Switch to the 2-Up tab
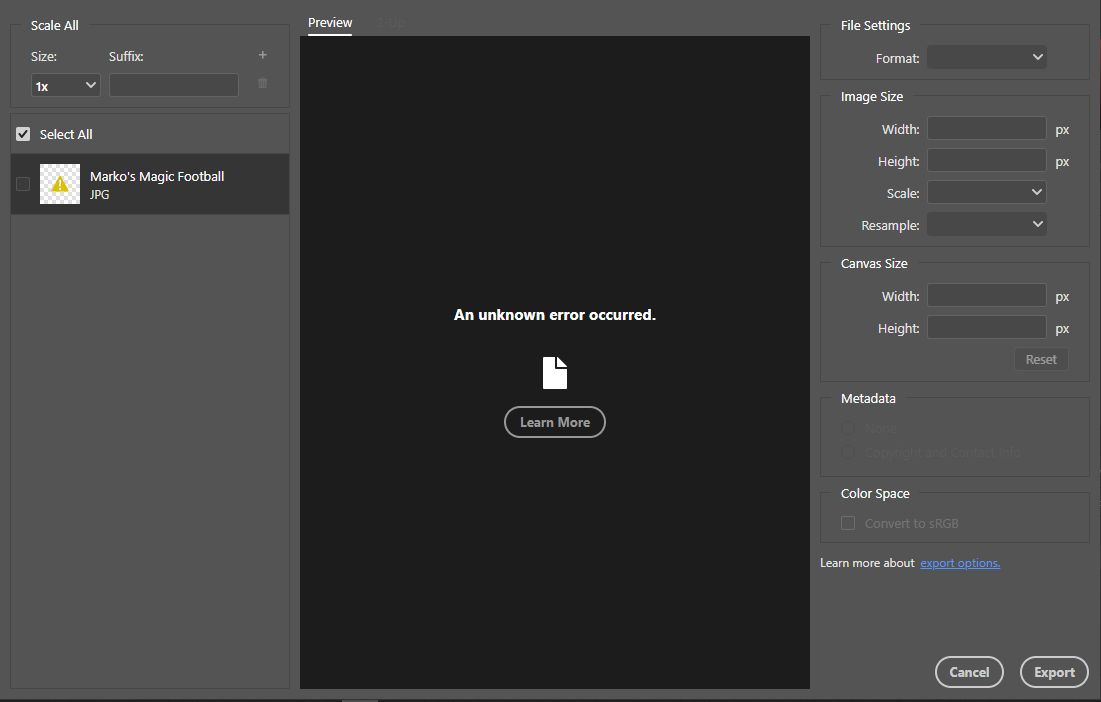 coord(390,22)
